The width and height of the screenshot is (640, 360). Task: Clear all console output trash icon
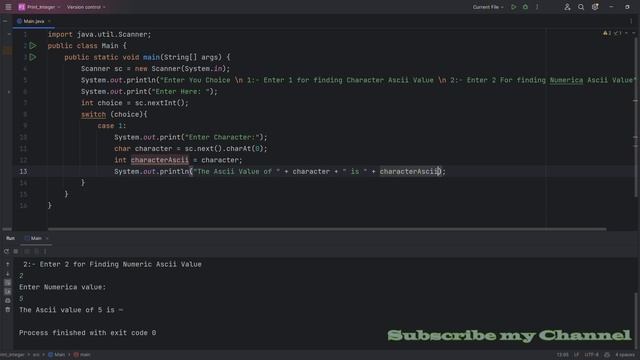point(8,310)
